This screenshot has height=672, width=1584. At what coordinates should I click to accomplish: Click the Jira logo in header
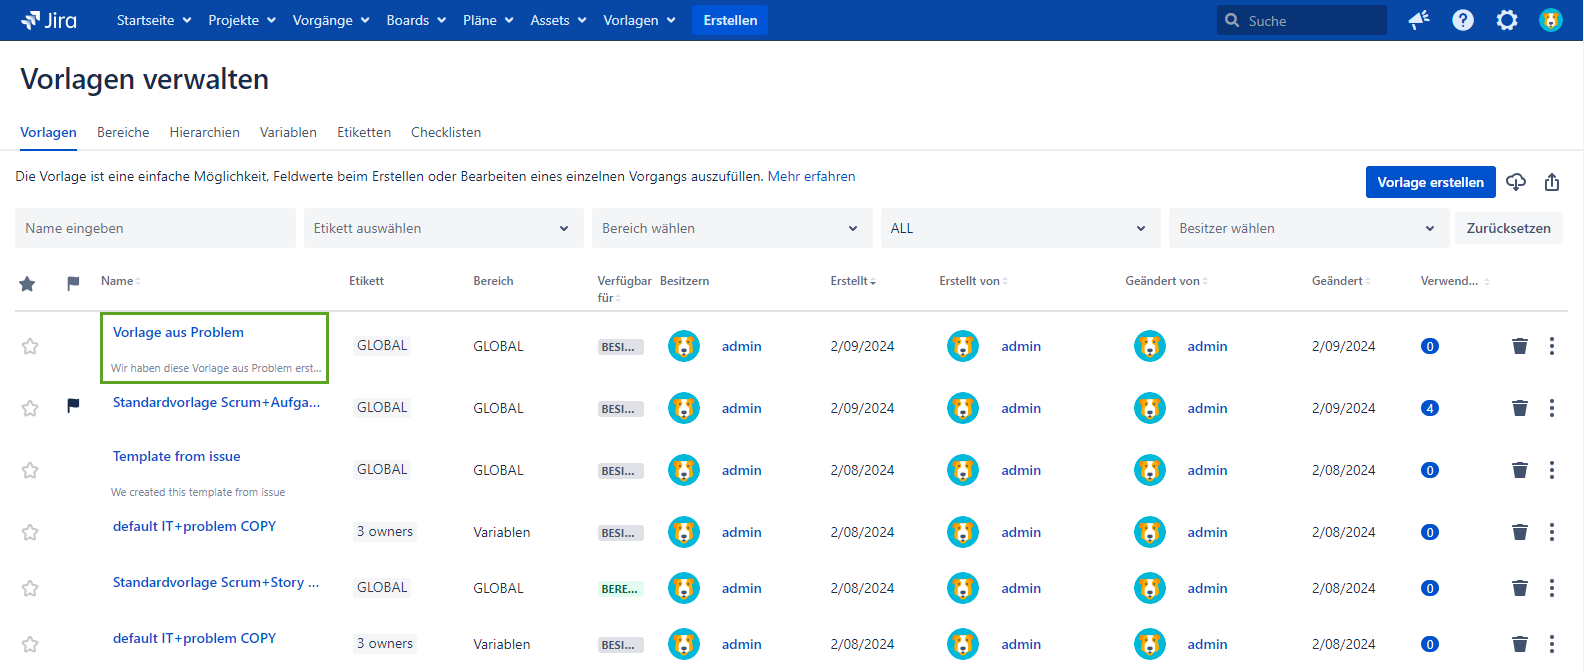pos(49,20)
